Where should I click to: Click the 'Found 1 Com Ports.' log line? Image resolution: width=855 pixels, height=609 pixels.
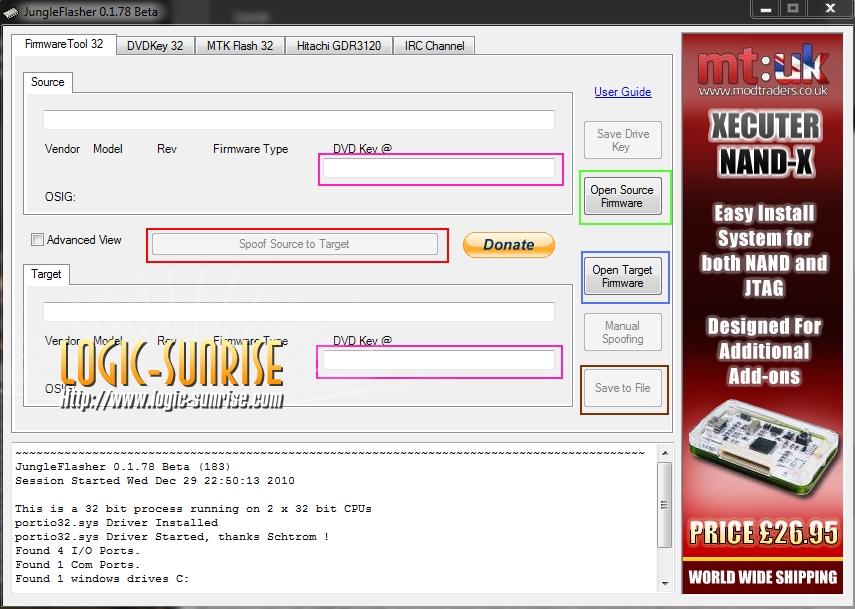coord(78,565)
